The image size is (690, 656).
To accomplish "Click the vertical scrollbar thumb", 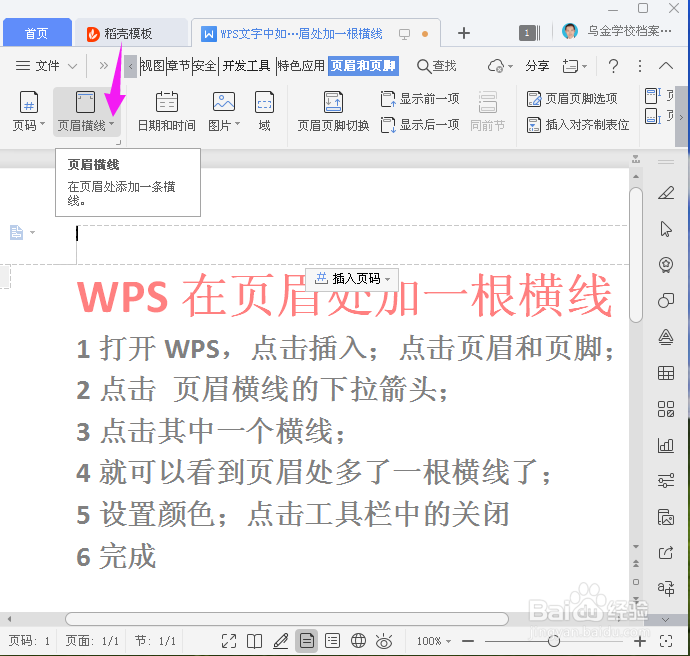I will point(636,255).
